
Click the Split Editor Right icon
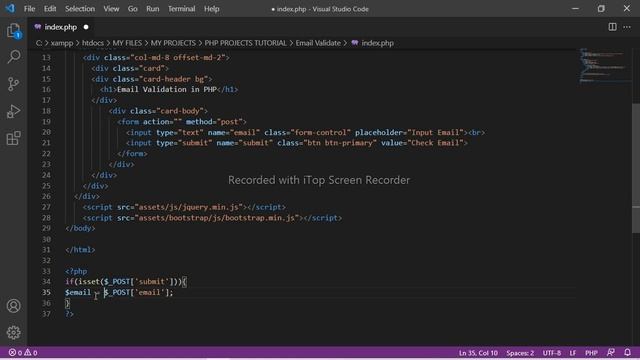pyautogui.click(x=612, y=27)
